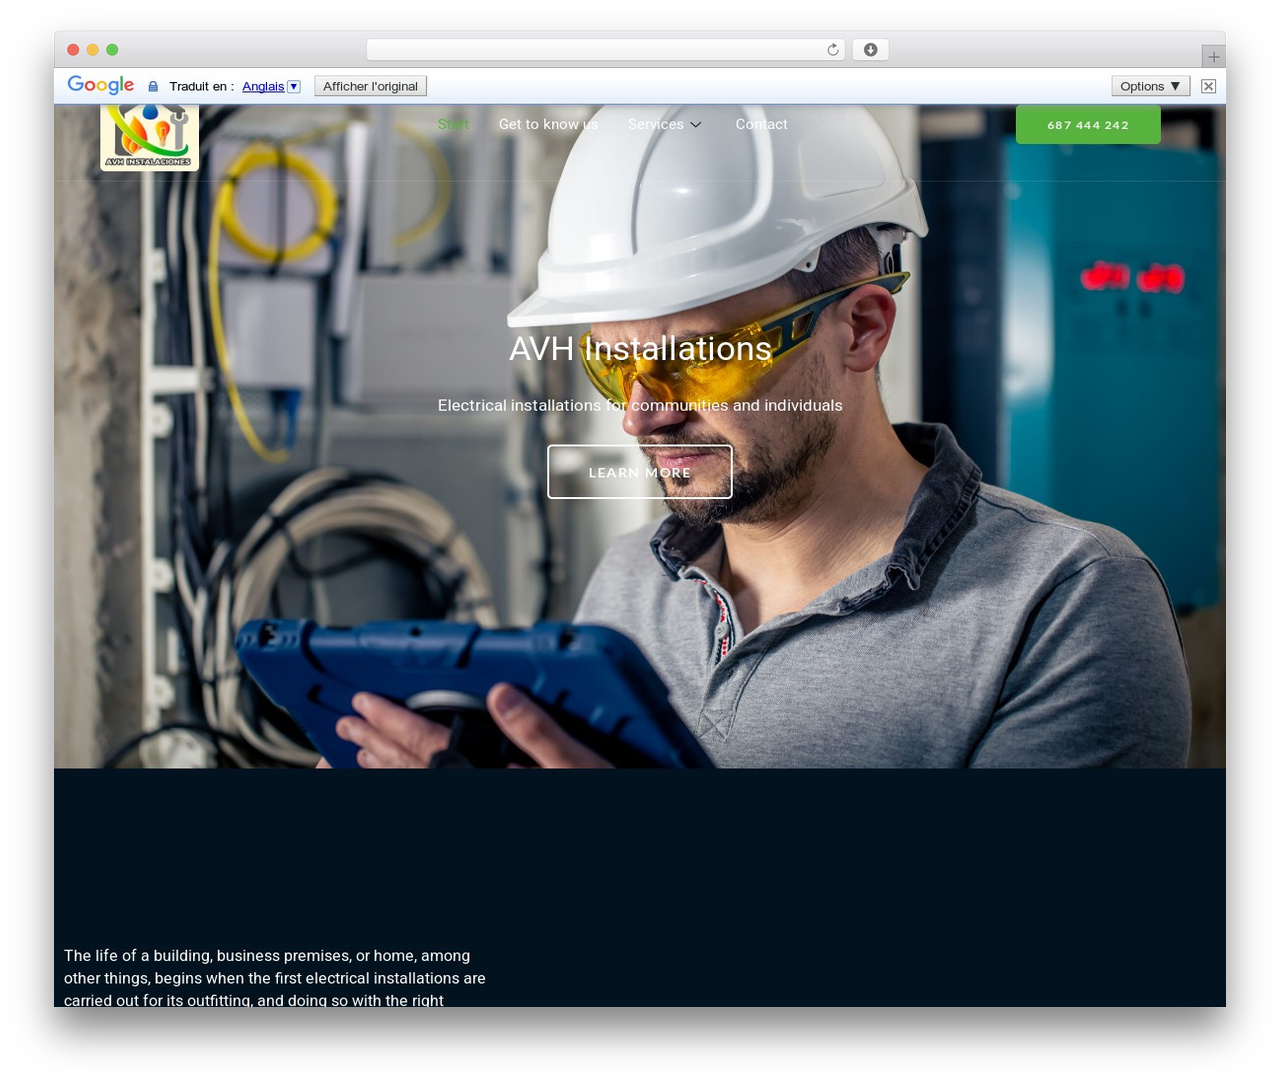Screen dimensions: 1280x1084
Task: Click the paragraph starting The life of a building
Action: click(275, 977)
